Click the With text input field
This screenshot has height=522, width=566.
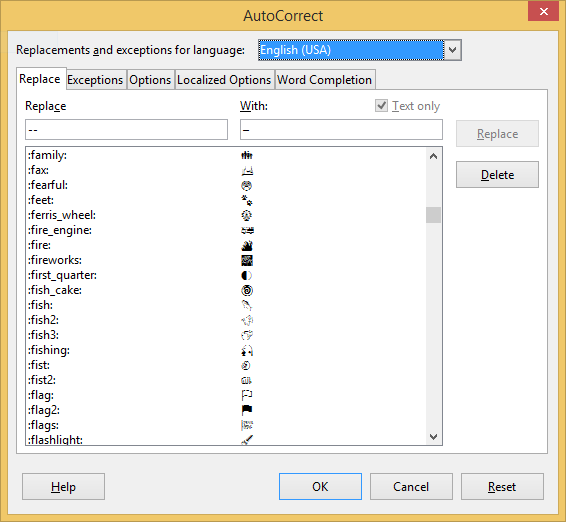pyautogui.click(x=341, y=130)
